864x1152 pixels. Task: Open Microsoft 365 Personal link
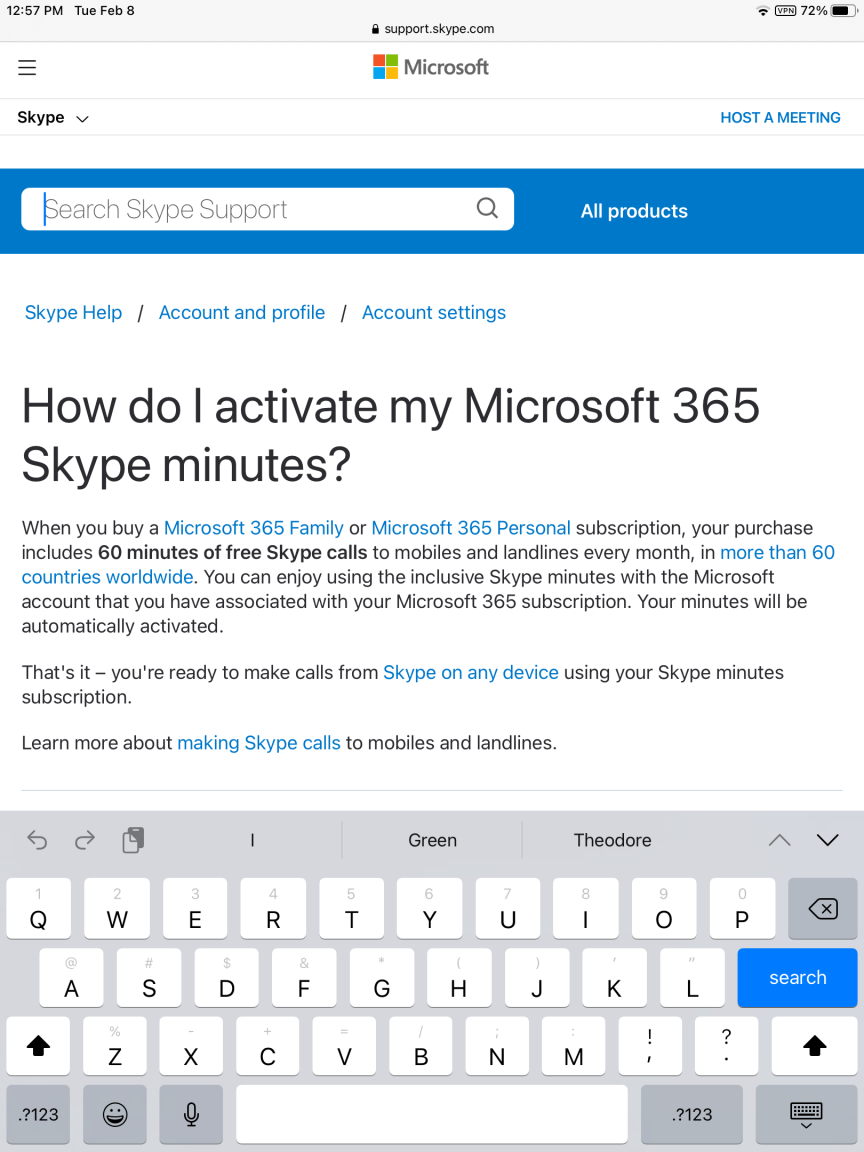tap(471, 528)
